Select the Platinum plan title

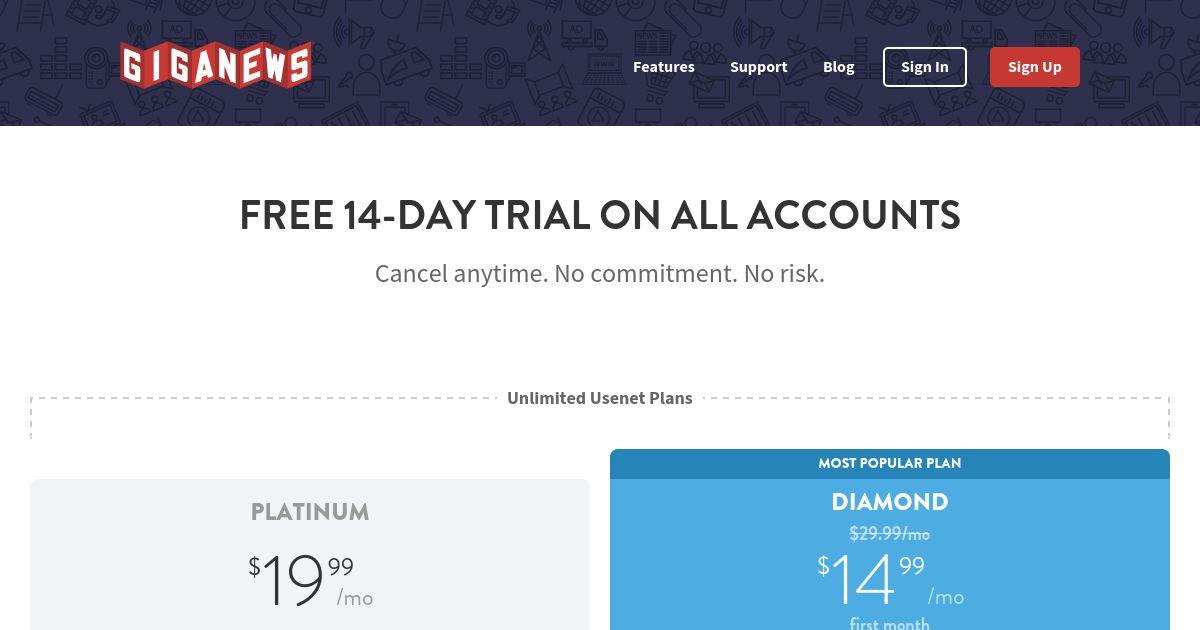click(x=310, y=512)
